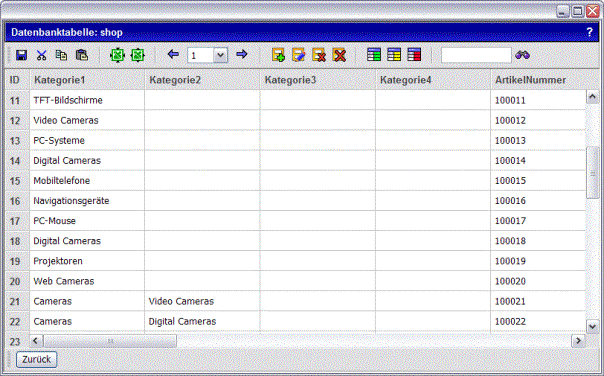Click the vertical scrollbar down arrow

592,327
